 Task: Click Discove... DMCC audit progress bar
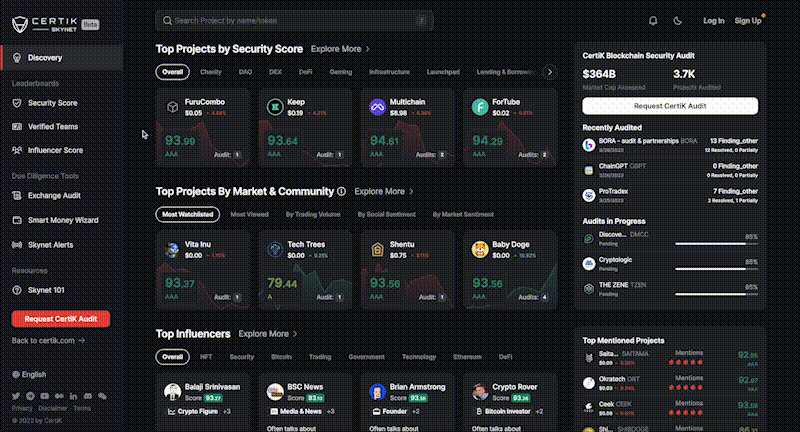point(716,244)
